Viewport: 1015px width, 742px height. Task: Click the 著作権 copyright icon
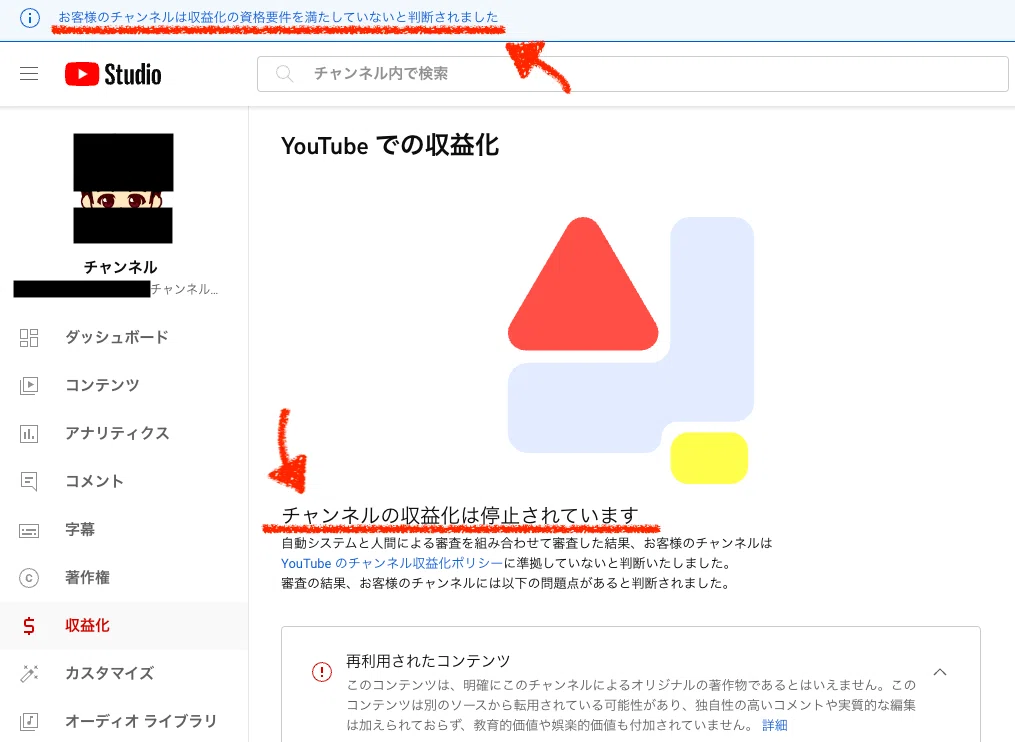tap(29, 578)
